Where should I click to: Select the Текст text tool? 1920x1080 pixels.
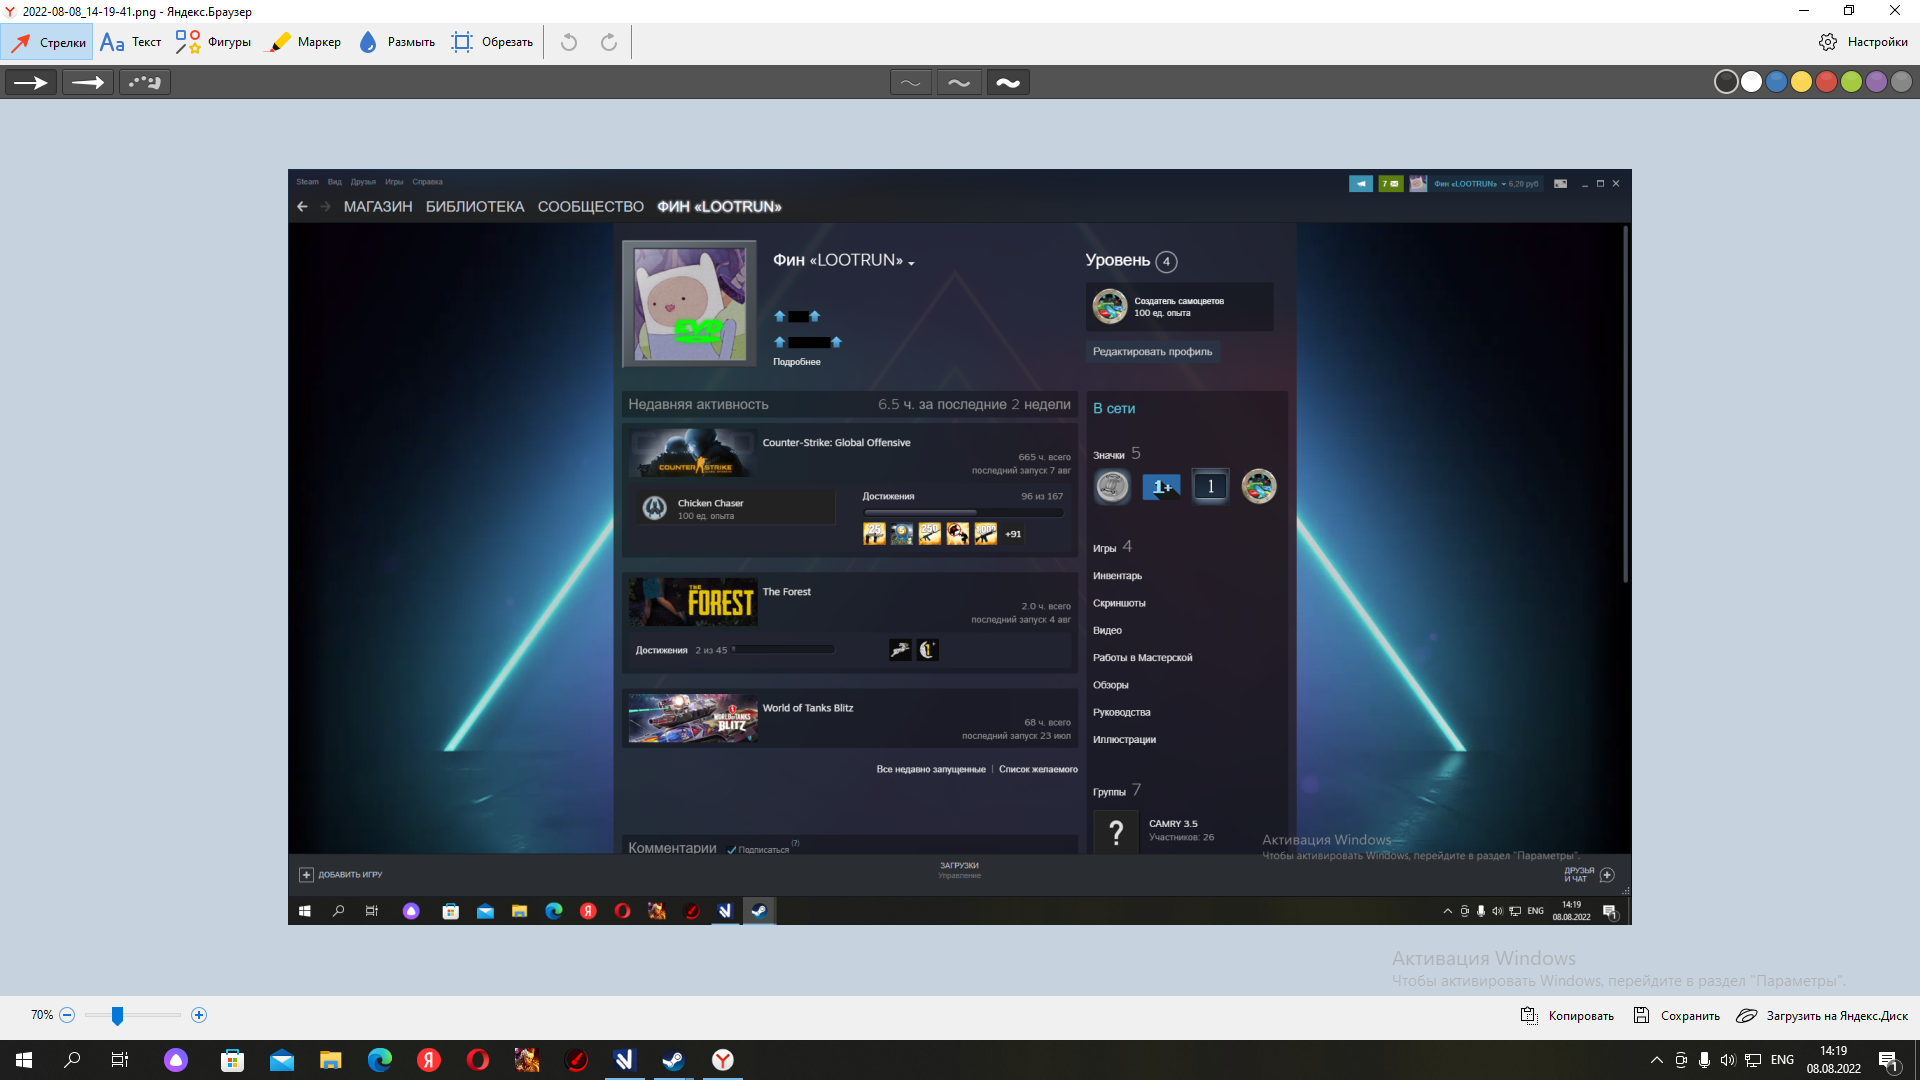pos(131,42)
